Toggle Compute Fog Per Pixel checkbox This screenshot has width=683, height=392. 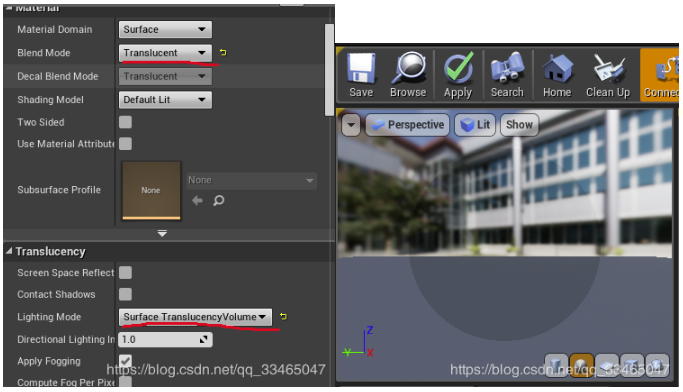(x=125, y=382)
